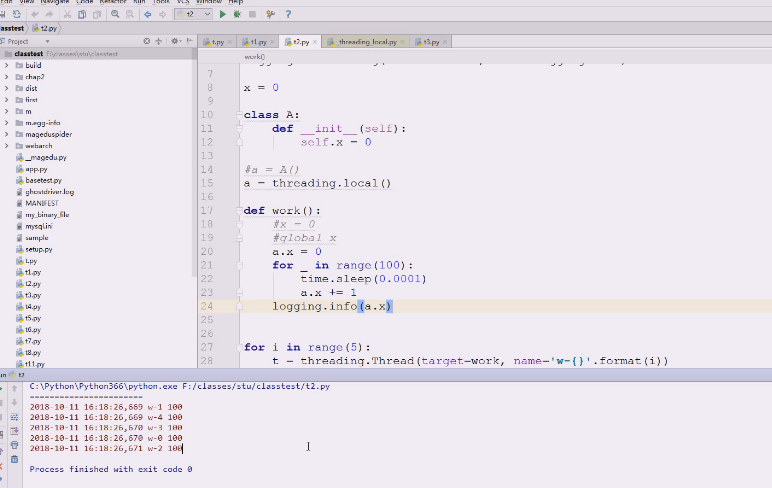The height and width of the screenshot is (488, 772).
Task: Click the Find magnifier icon
Action: coord(115,14)
